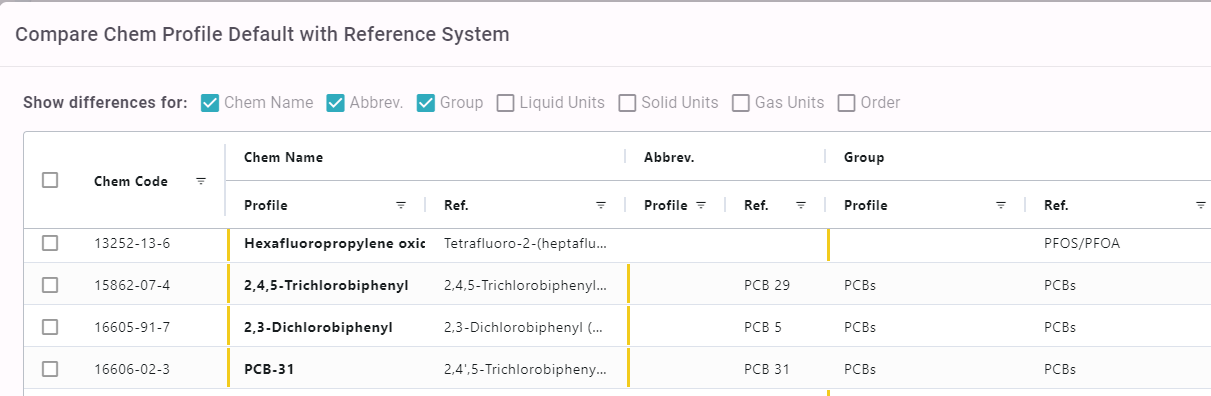Open filter icon on Abbrev. Ref. column

tap(801, 205)
